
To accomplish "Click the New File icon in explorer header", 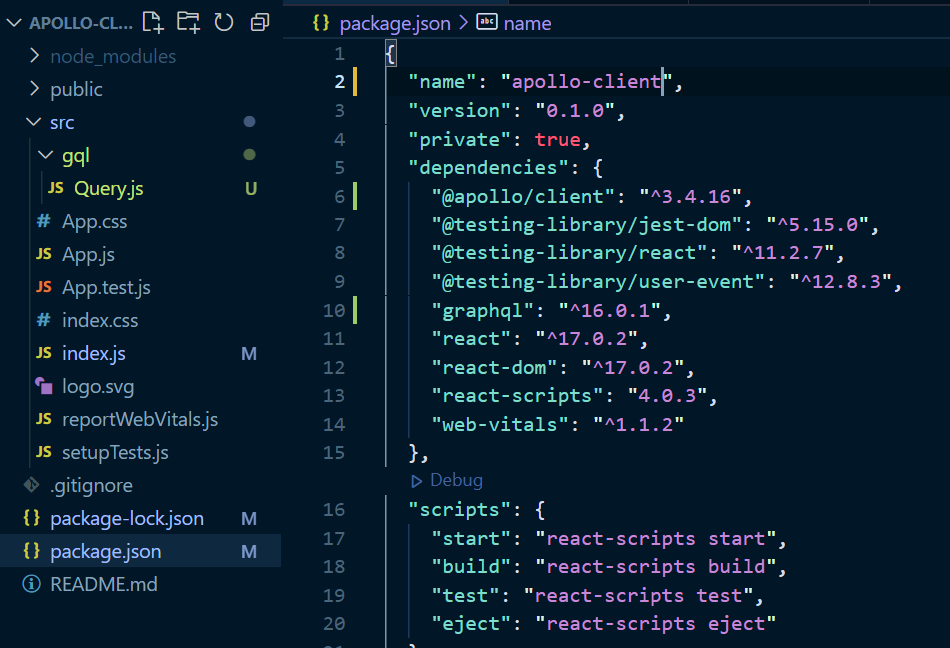I will click(153, 22).
